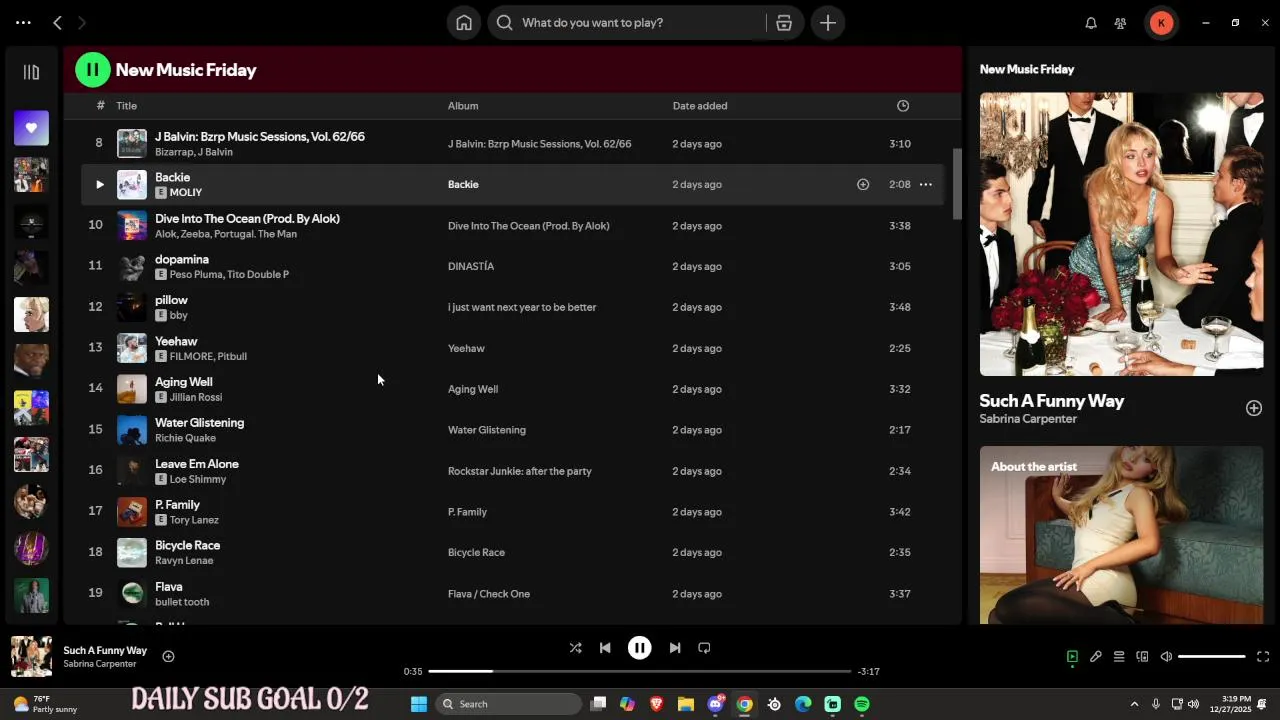This screenshot has height=720, width=1280.
Task: Click the playlist vertical scrollbar
Action: click(x=956, y=184)
